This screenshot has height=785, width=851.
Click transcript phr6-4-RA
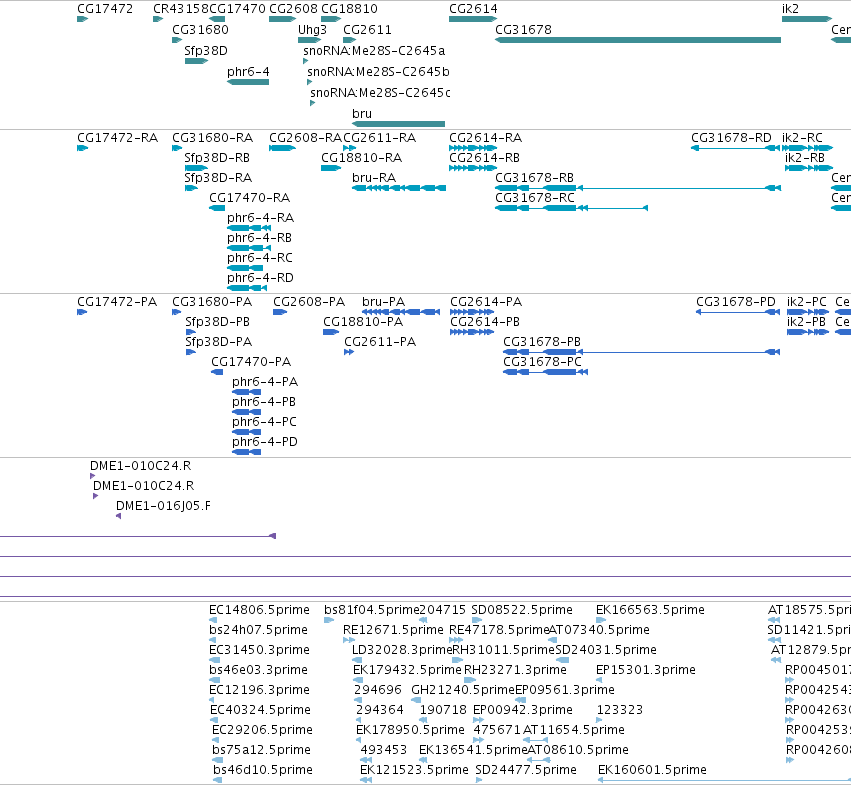pyautogui.click(x=261, y=218)
